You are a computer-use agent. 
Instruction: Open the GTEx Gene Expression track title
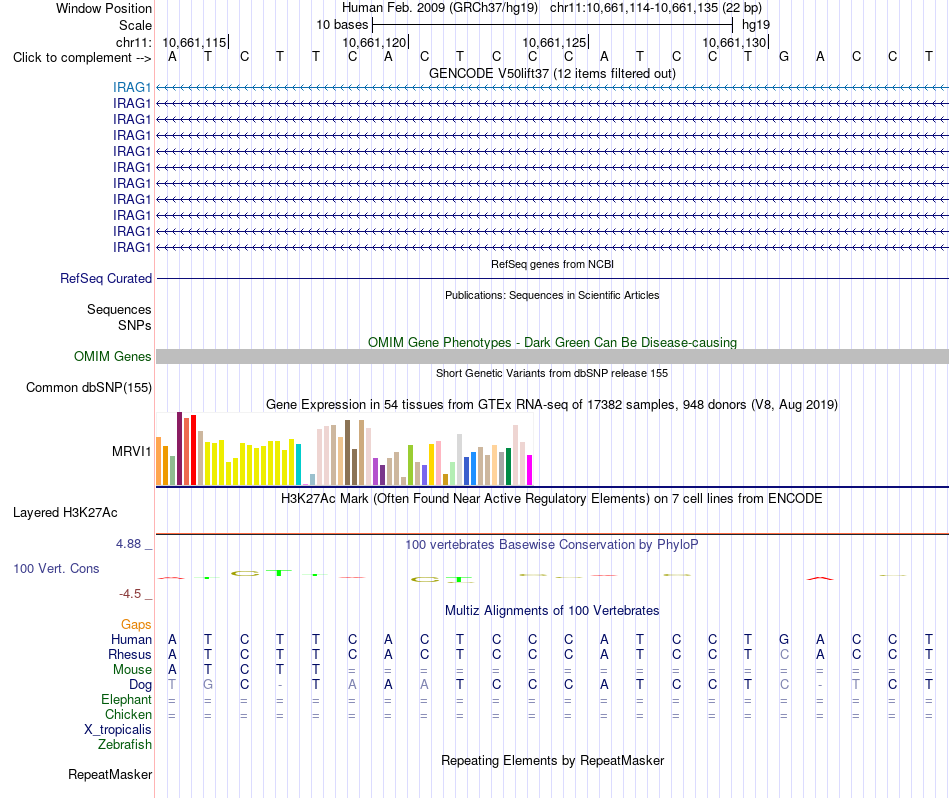pyautogui.click(x=552, y=404)
